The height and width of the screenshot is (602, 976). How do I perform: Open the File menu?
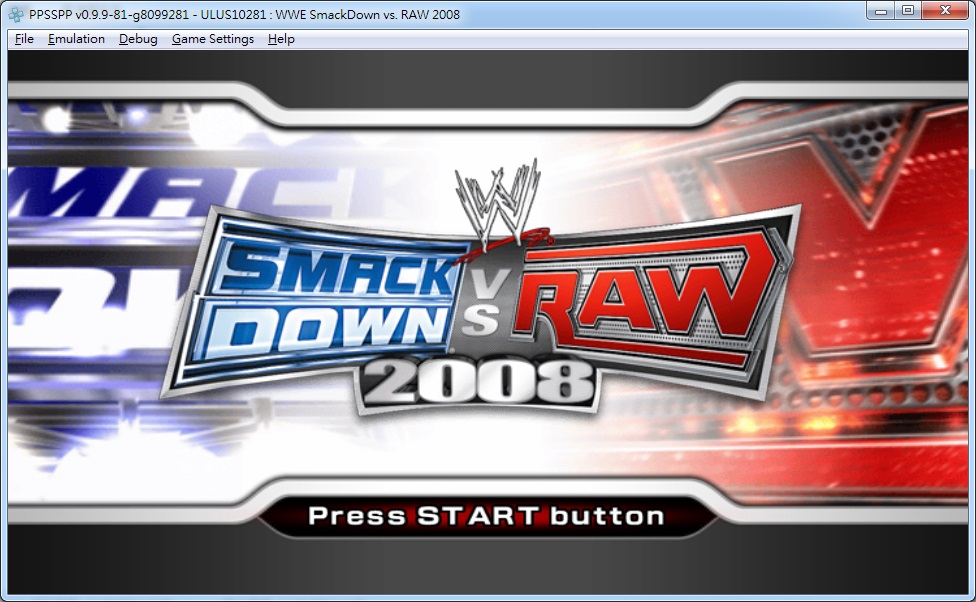pyautogui.click(x=24, y=39)
